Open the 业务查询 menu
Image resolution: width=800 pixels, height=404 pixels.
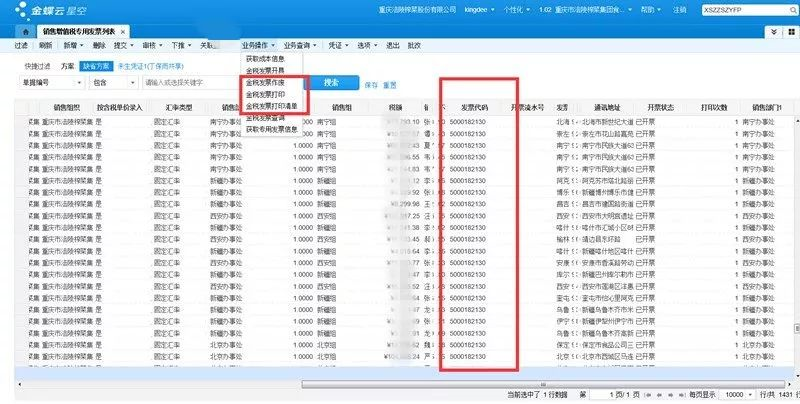301,45
